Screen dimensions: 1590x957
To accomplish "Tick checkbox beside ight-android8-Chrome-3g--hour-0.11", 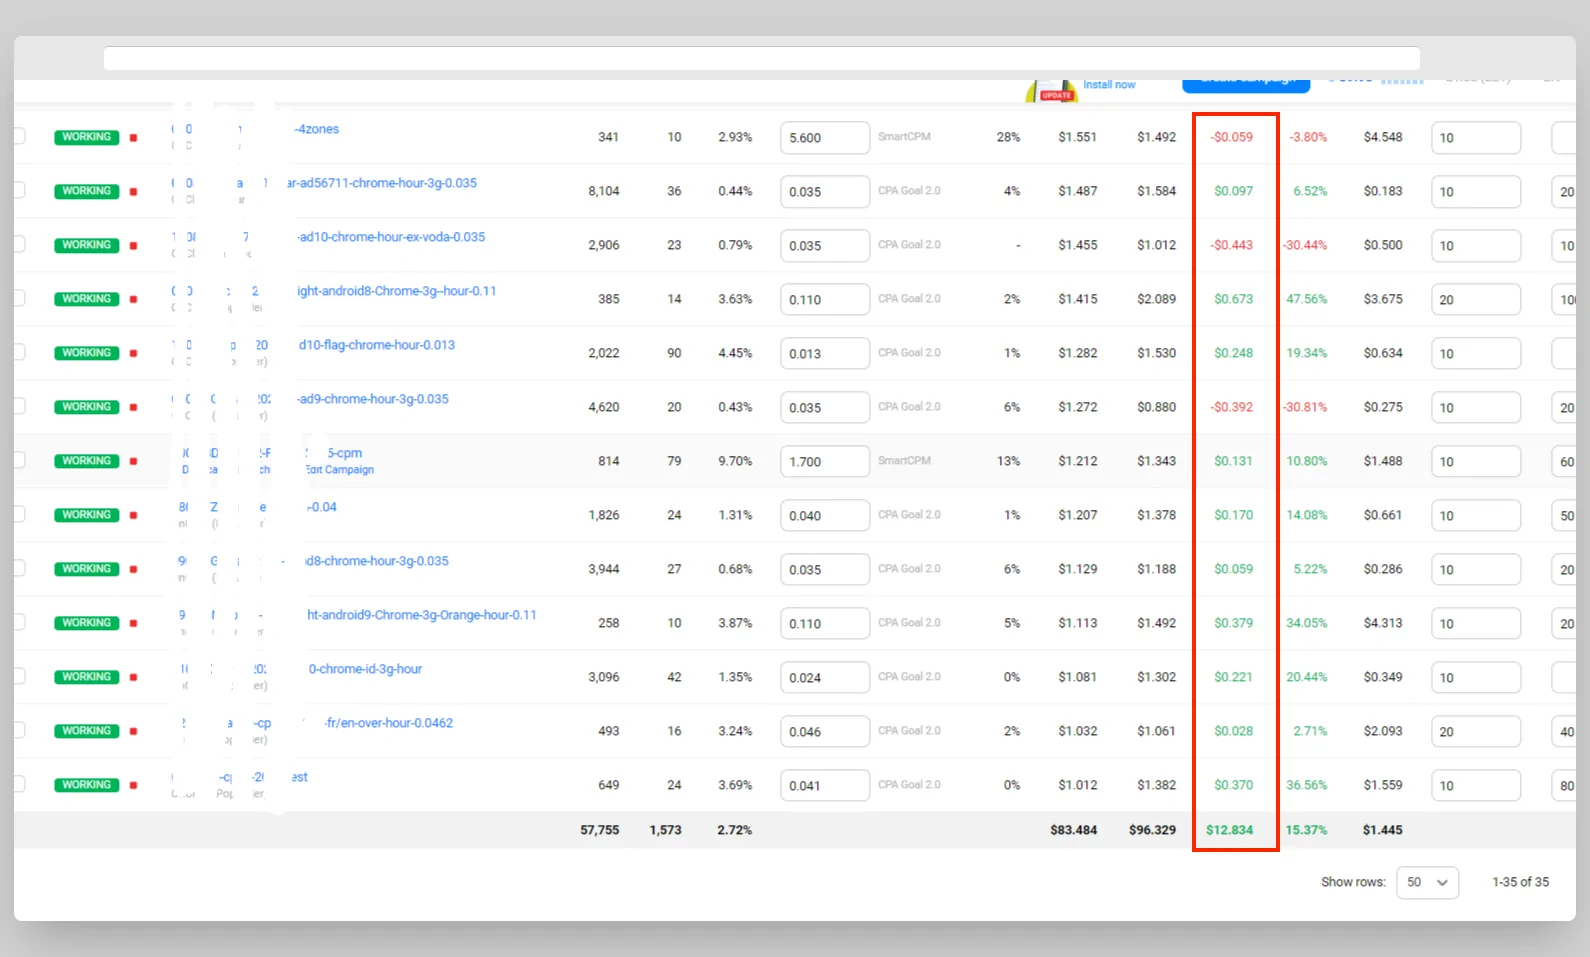I will (19, 298).
